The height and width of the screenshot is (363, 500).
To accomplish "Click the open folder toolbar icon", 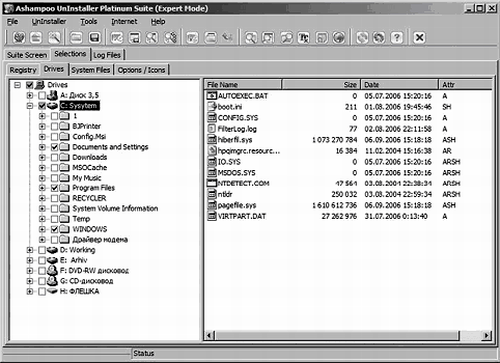I will (76, 38).
